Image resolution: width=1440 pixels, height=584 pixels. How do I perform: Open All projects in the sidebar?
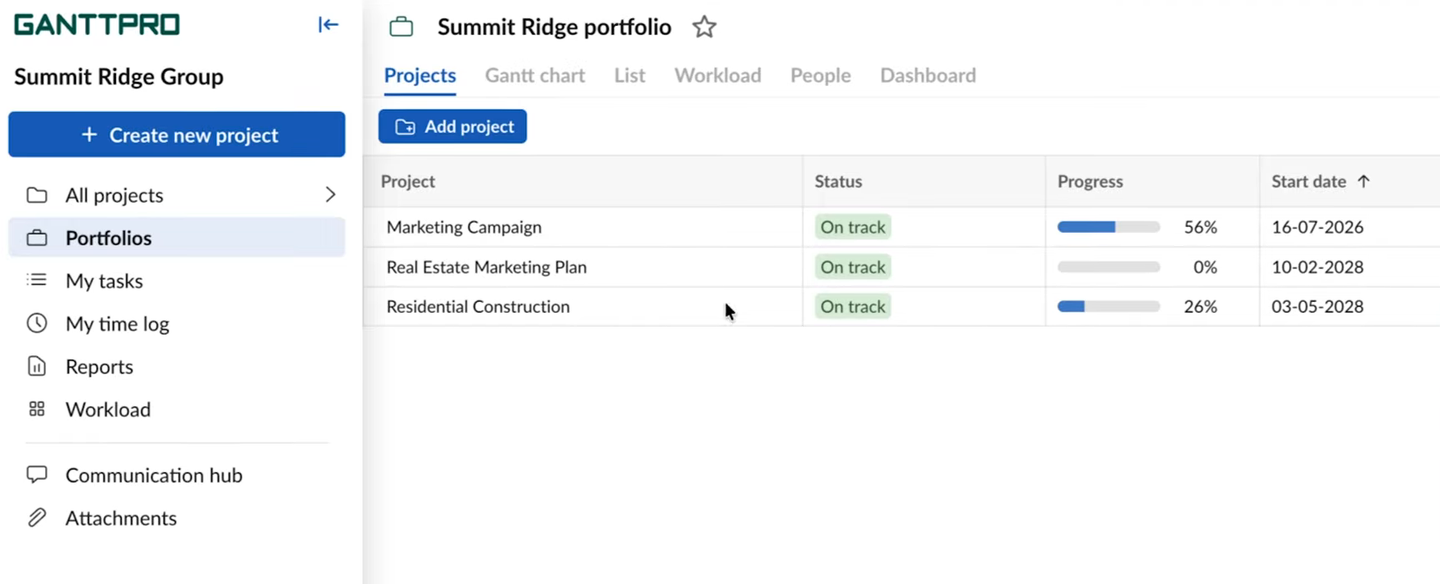(x=177, y=195)
